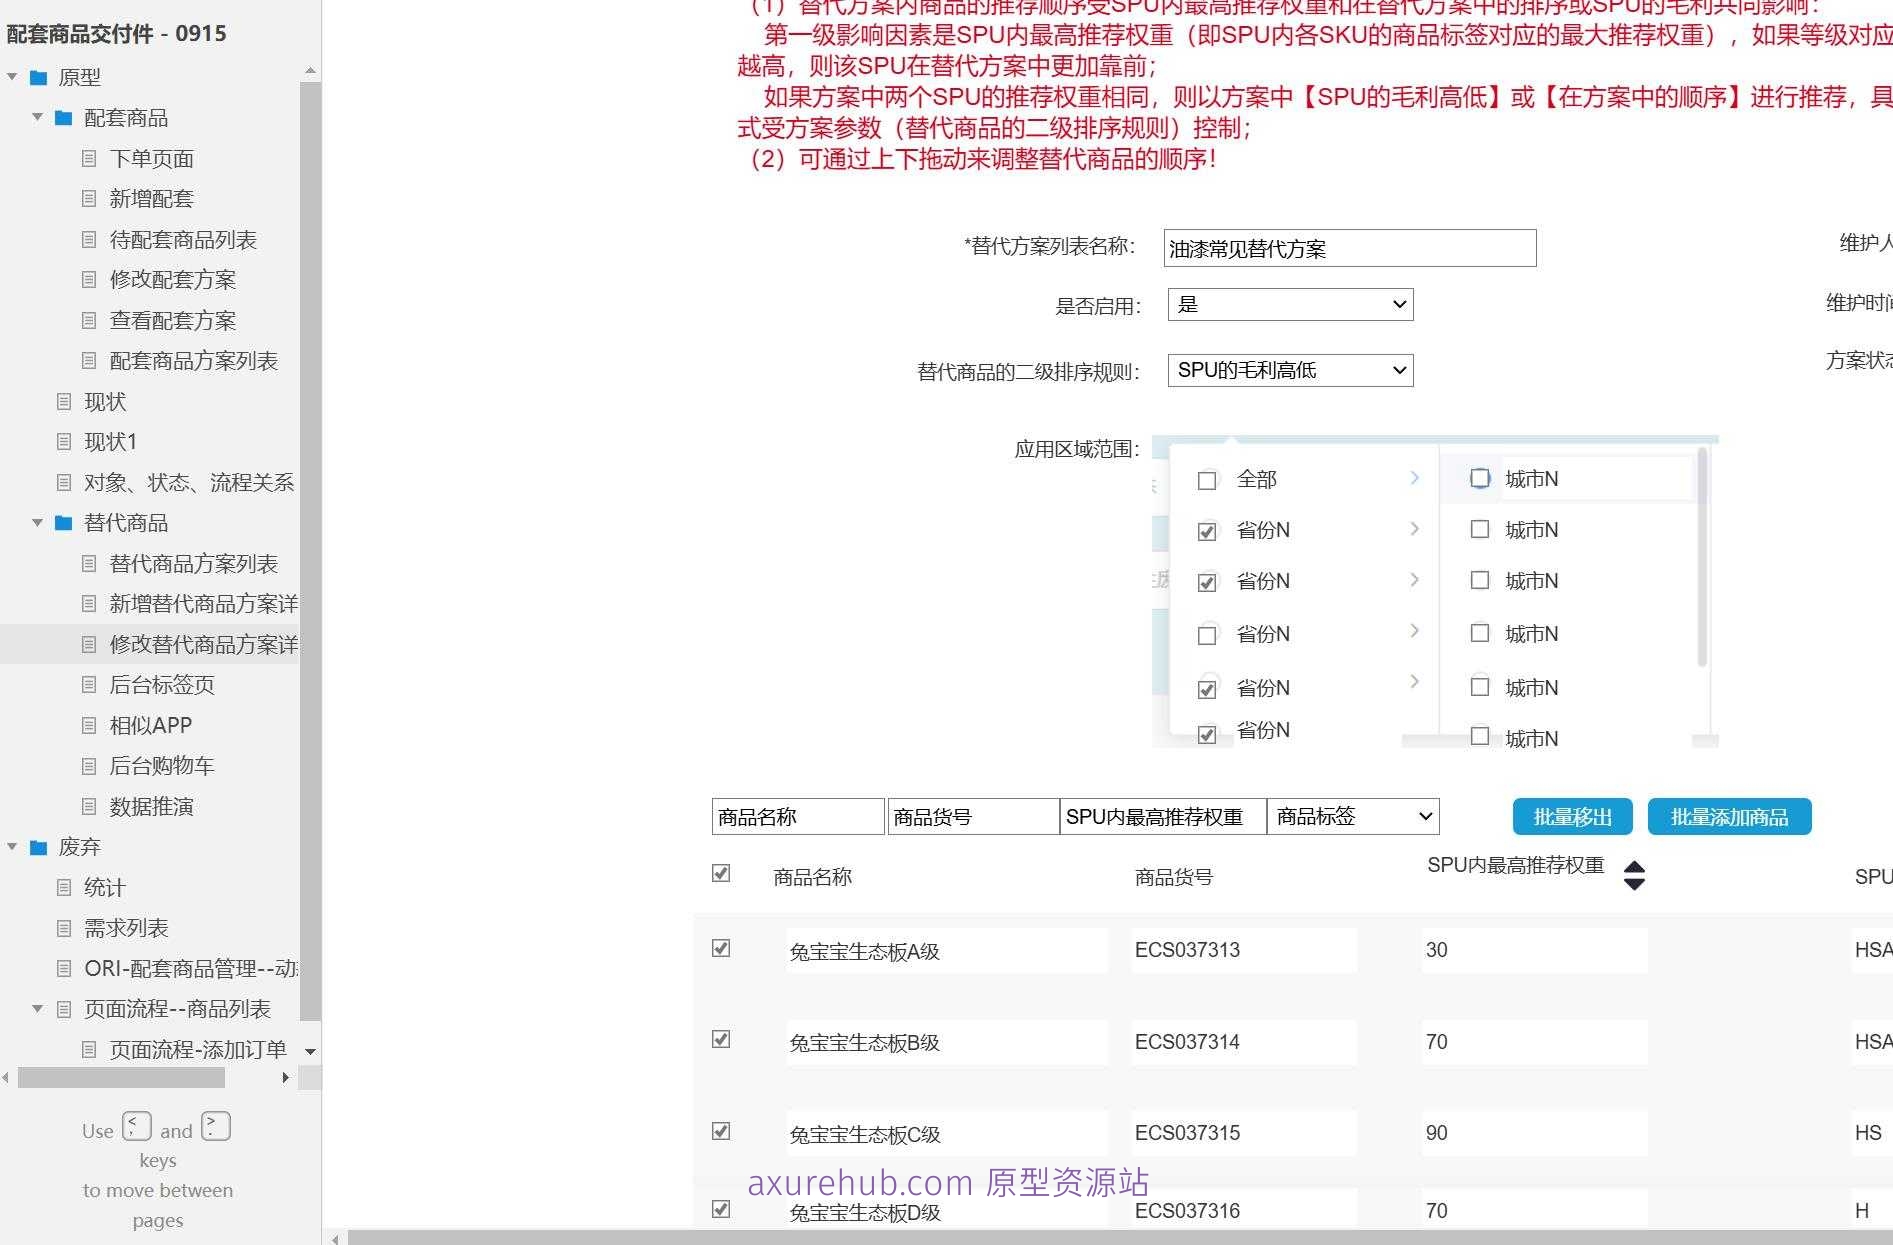This screenshot has width=1893, height=1245.
Task: Click the page icon beside 相似APP
Action: (90, 725)
